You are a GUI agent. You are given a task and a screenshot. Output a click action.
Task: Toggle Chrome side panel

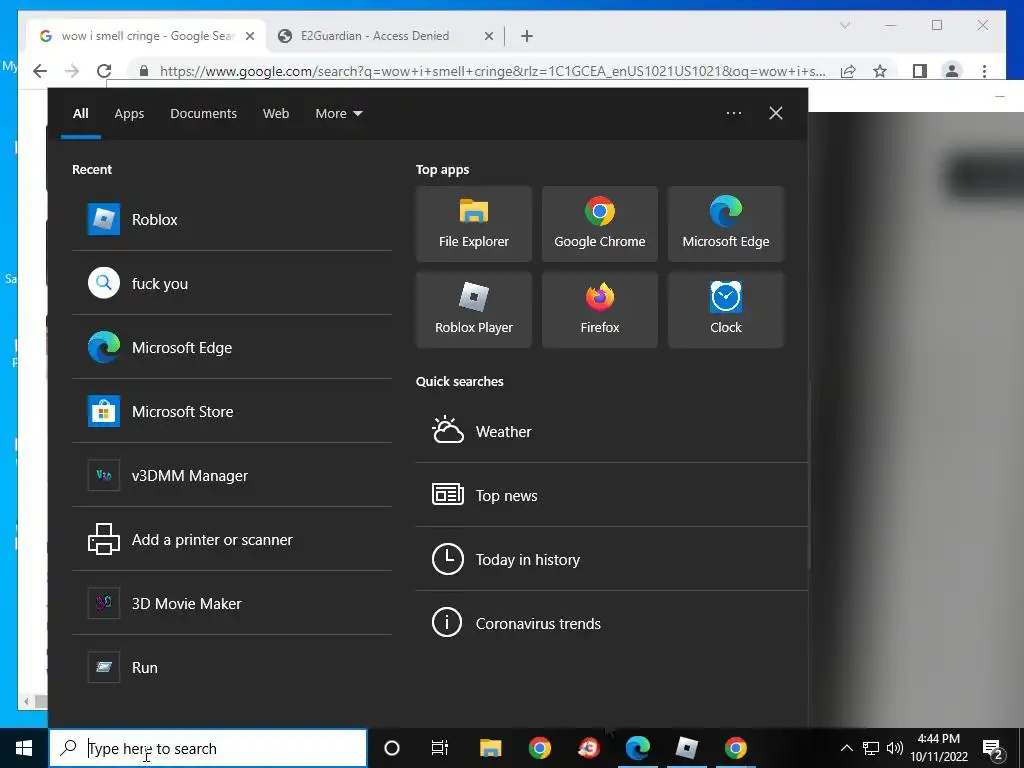920,71
